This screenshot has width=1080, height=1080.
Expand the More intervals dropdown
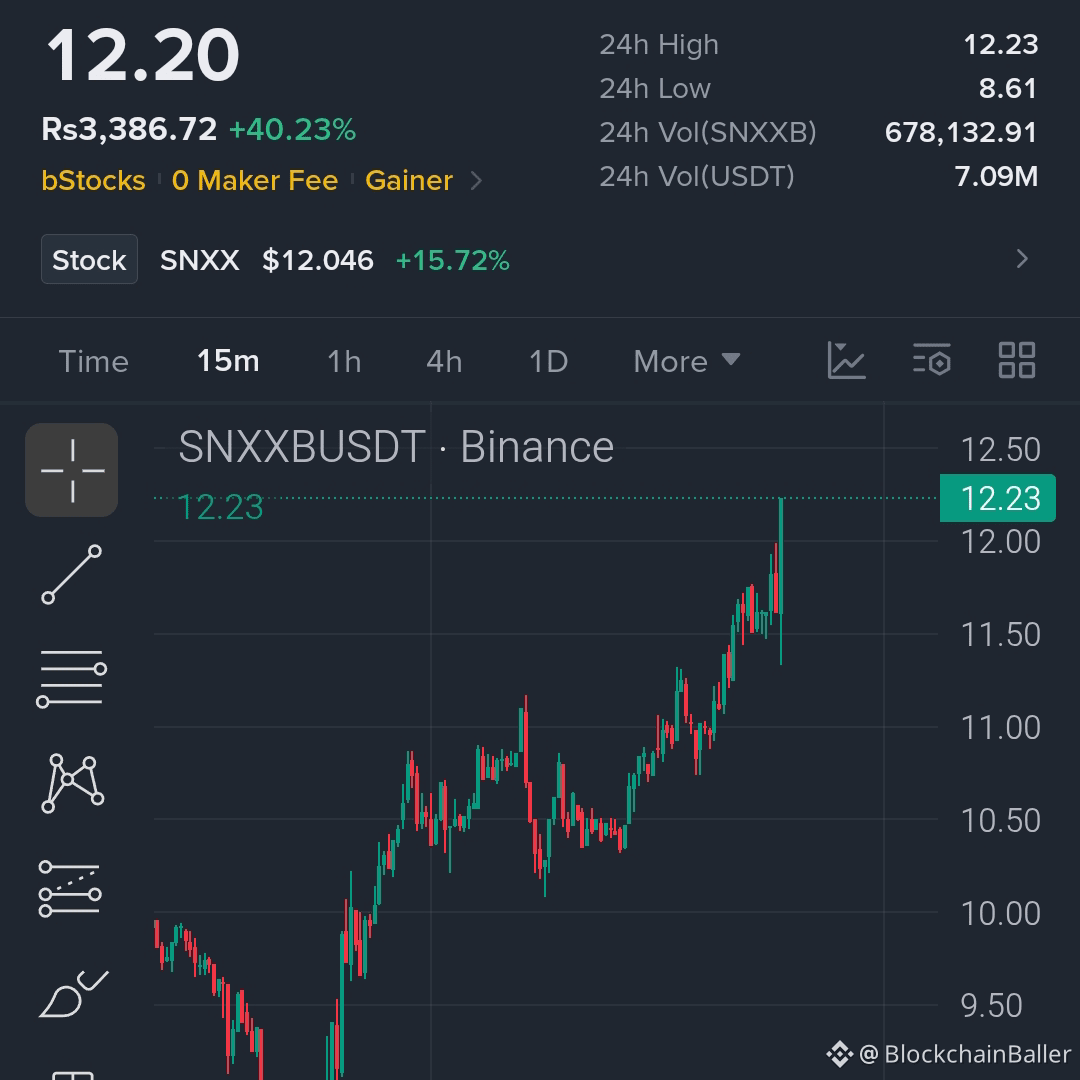pos(687,362)
